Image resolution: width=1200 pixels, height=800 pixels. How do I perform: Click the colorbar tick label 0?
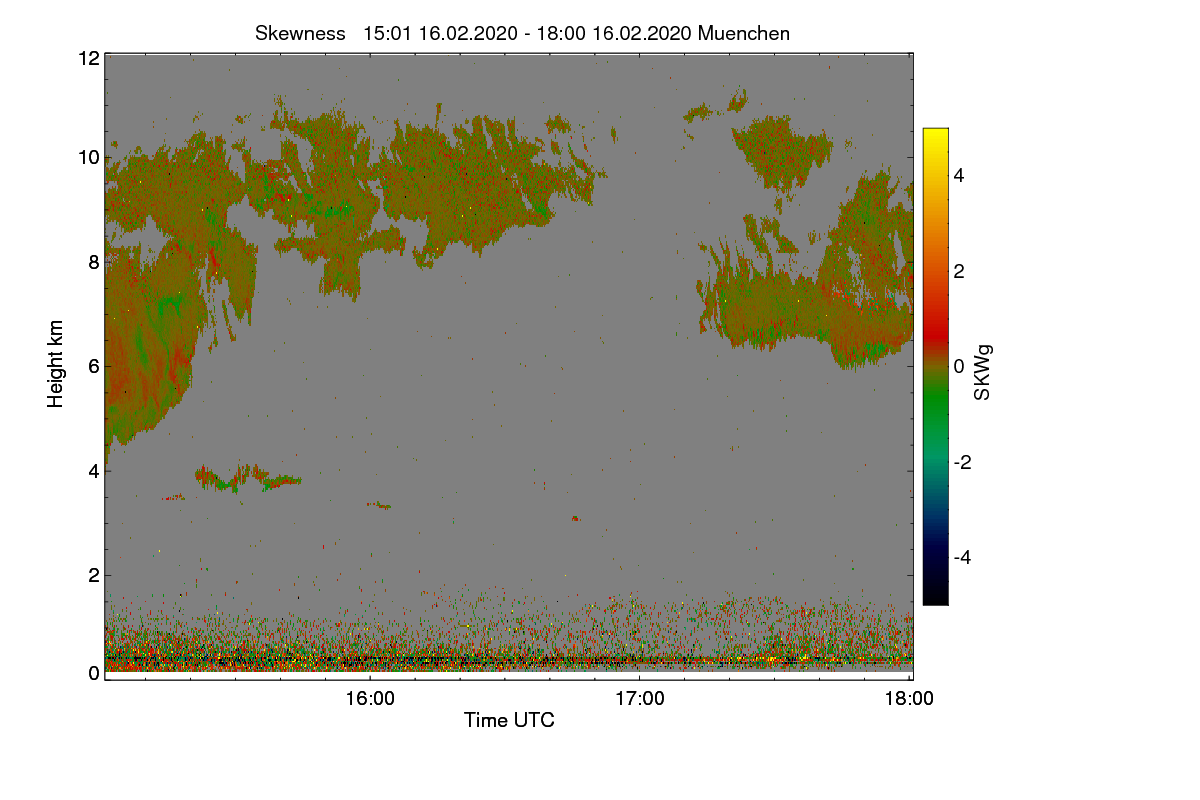point(959,367)
